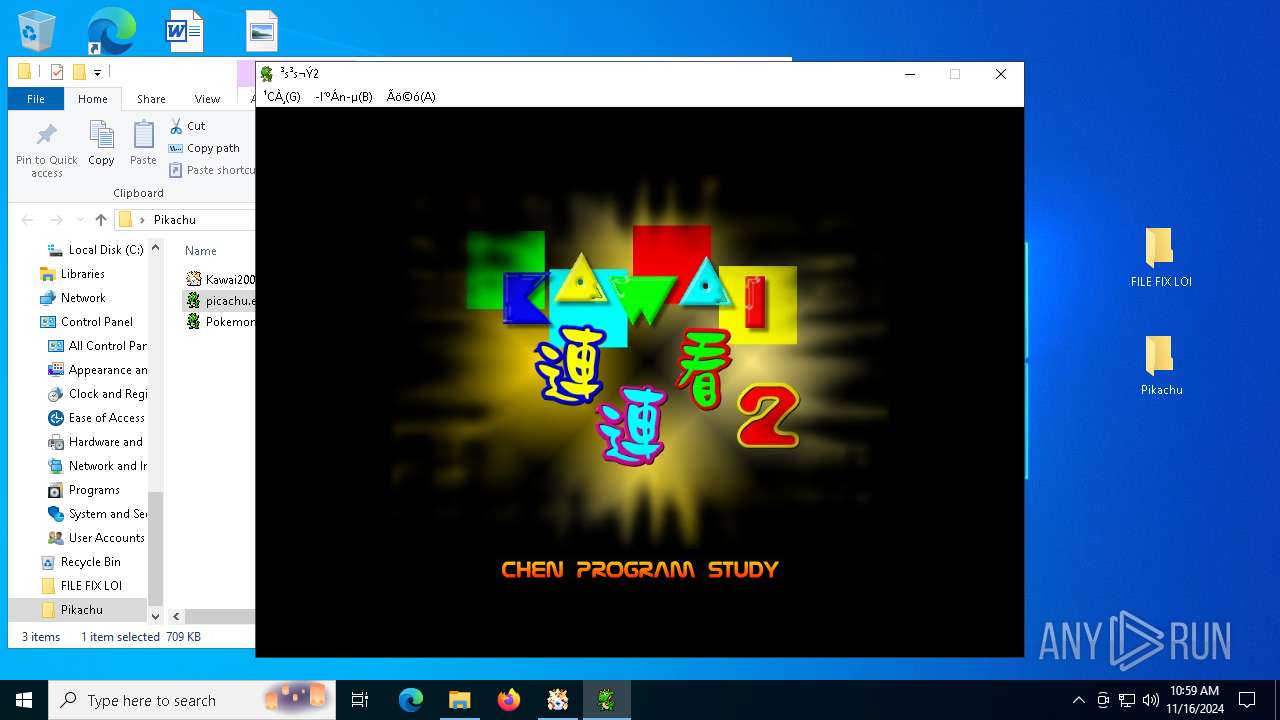Open the image file icon on desktop

click(262, 30)
